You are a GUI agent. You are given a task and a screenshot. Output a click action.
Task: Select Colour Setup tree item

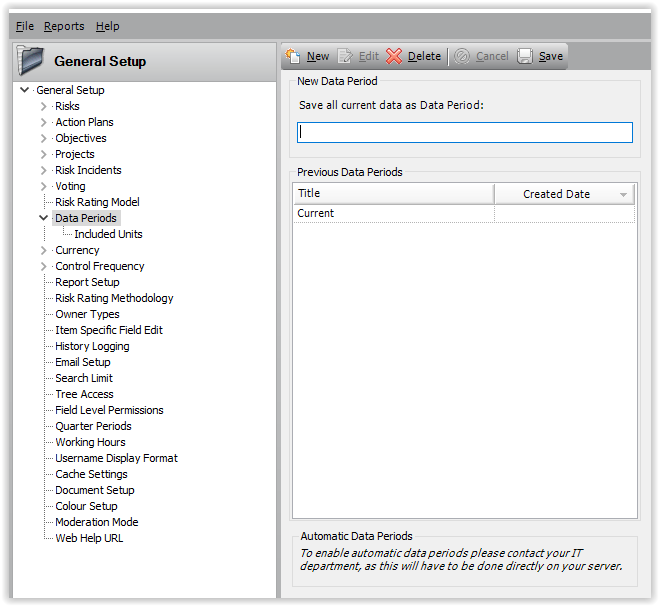coord(86,506)
